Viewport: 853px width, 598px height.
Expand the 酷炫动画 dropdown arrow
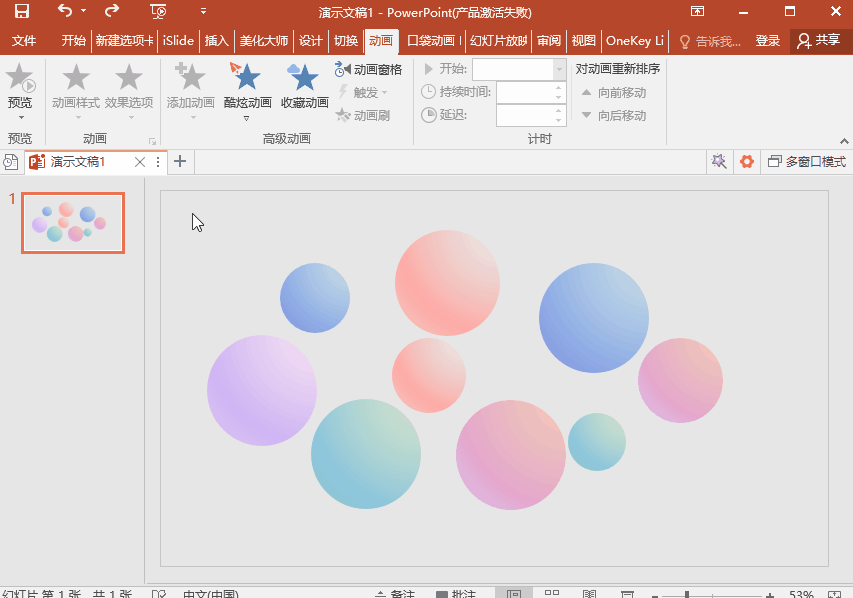point(247,119)
